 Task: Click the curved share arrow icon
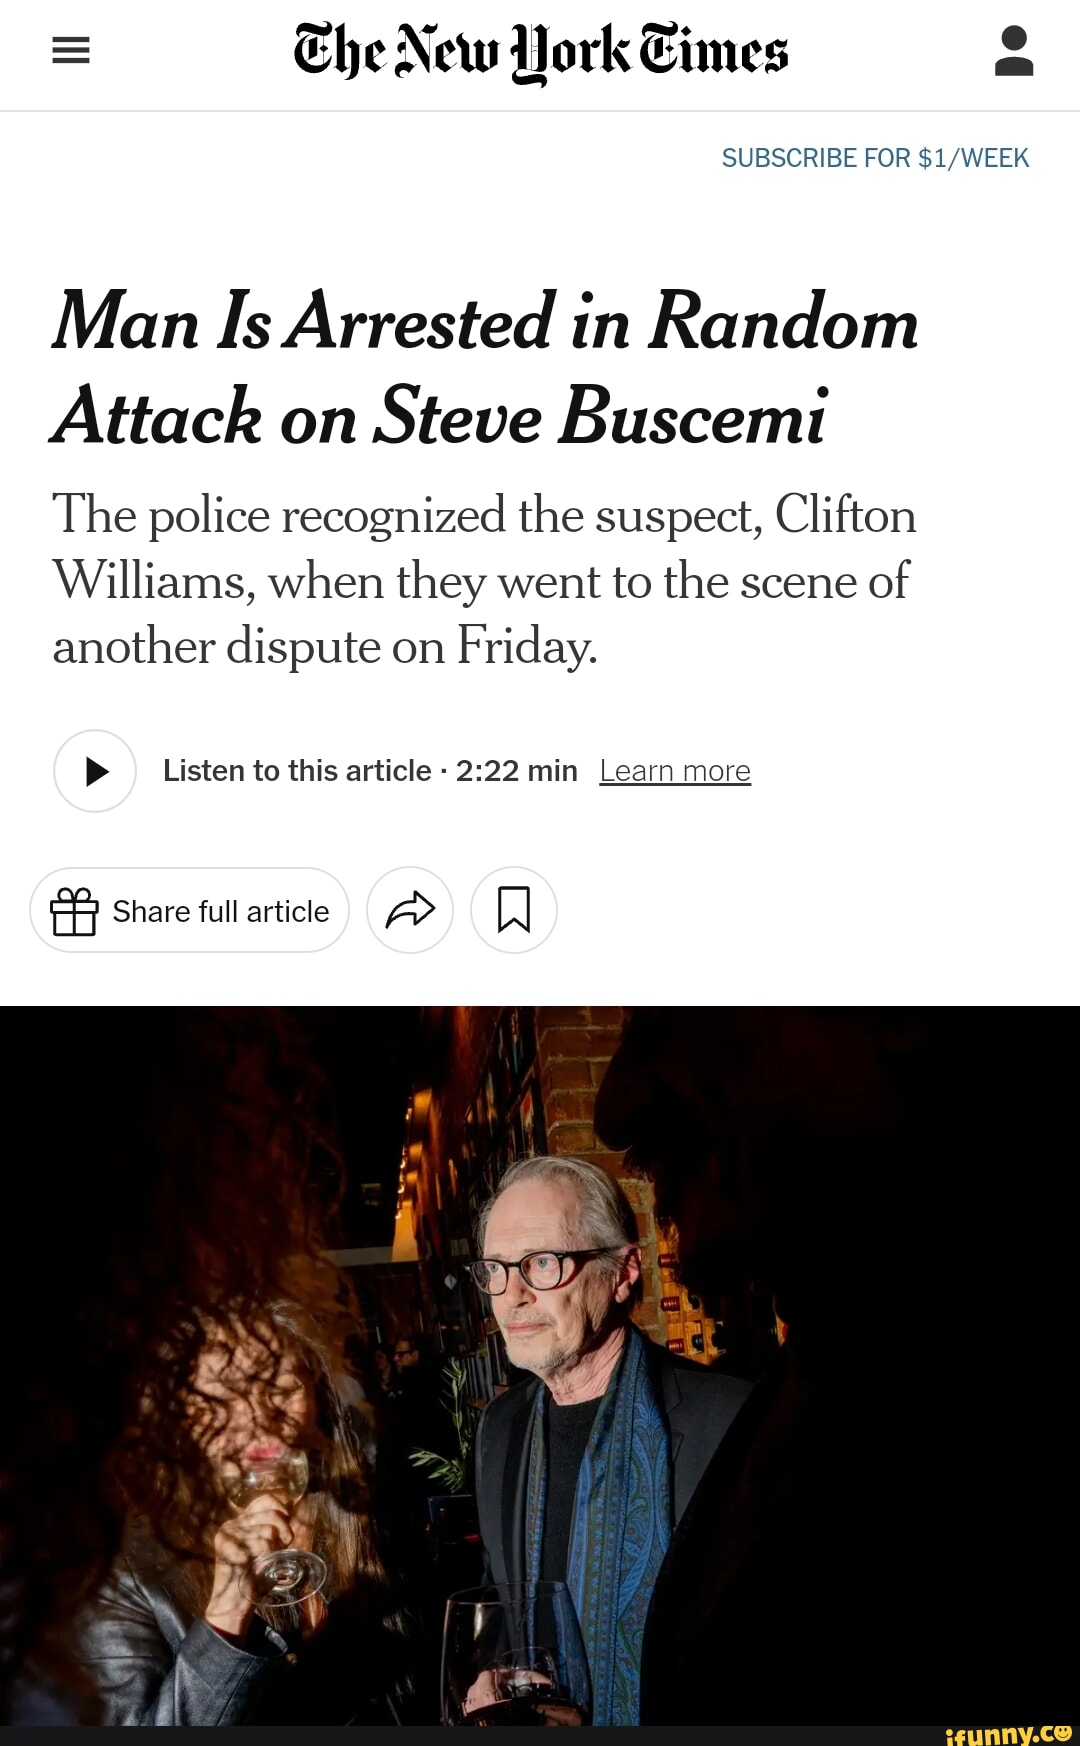tap(410, 910)
